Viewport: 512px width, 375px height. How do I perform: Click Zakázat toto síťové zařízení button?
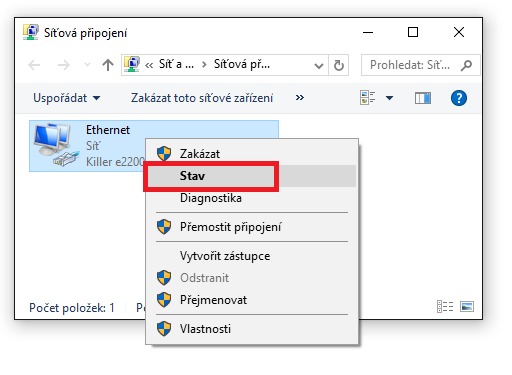click(x=202, y=98)
